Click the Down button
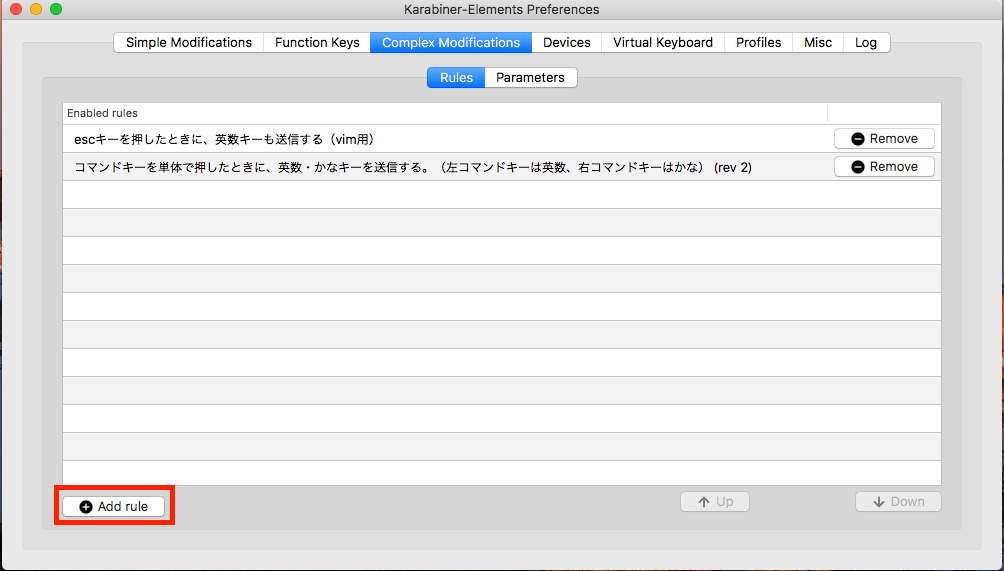 [898, 501]
